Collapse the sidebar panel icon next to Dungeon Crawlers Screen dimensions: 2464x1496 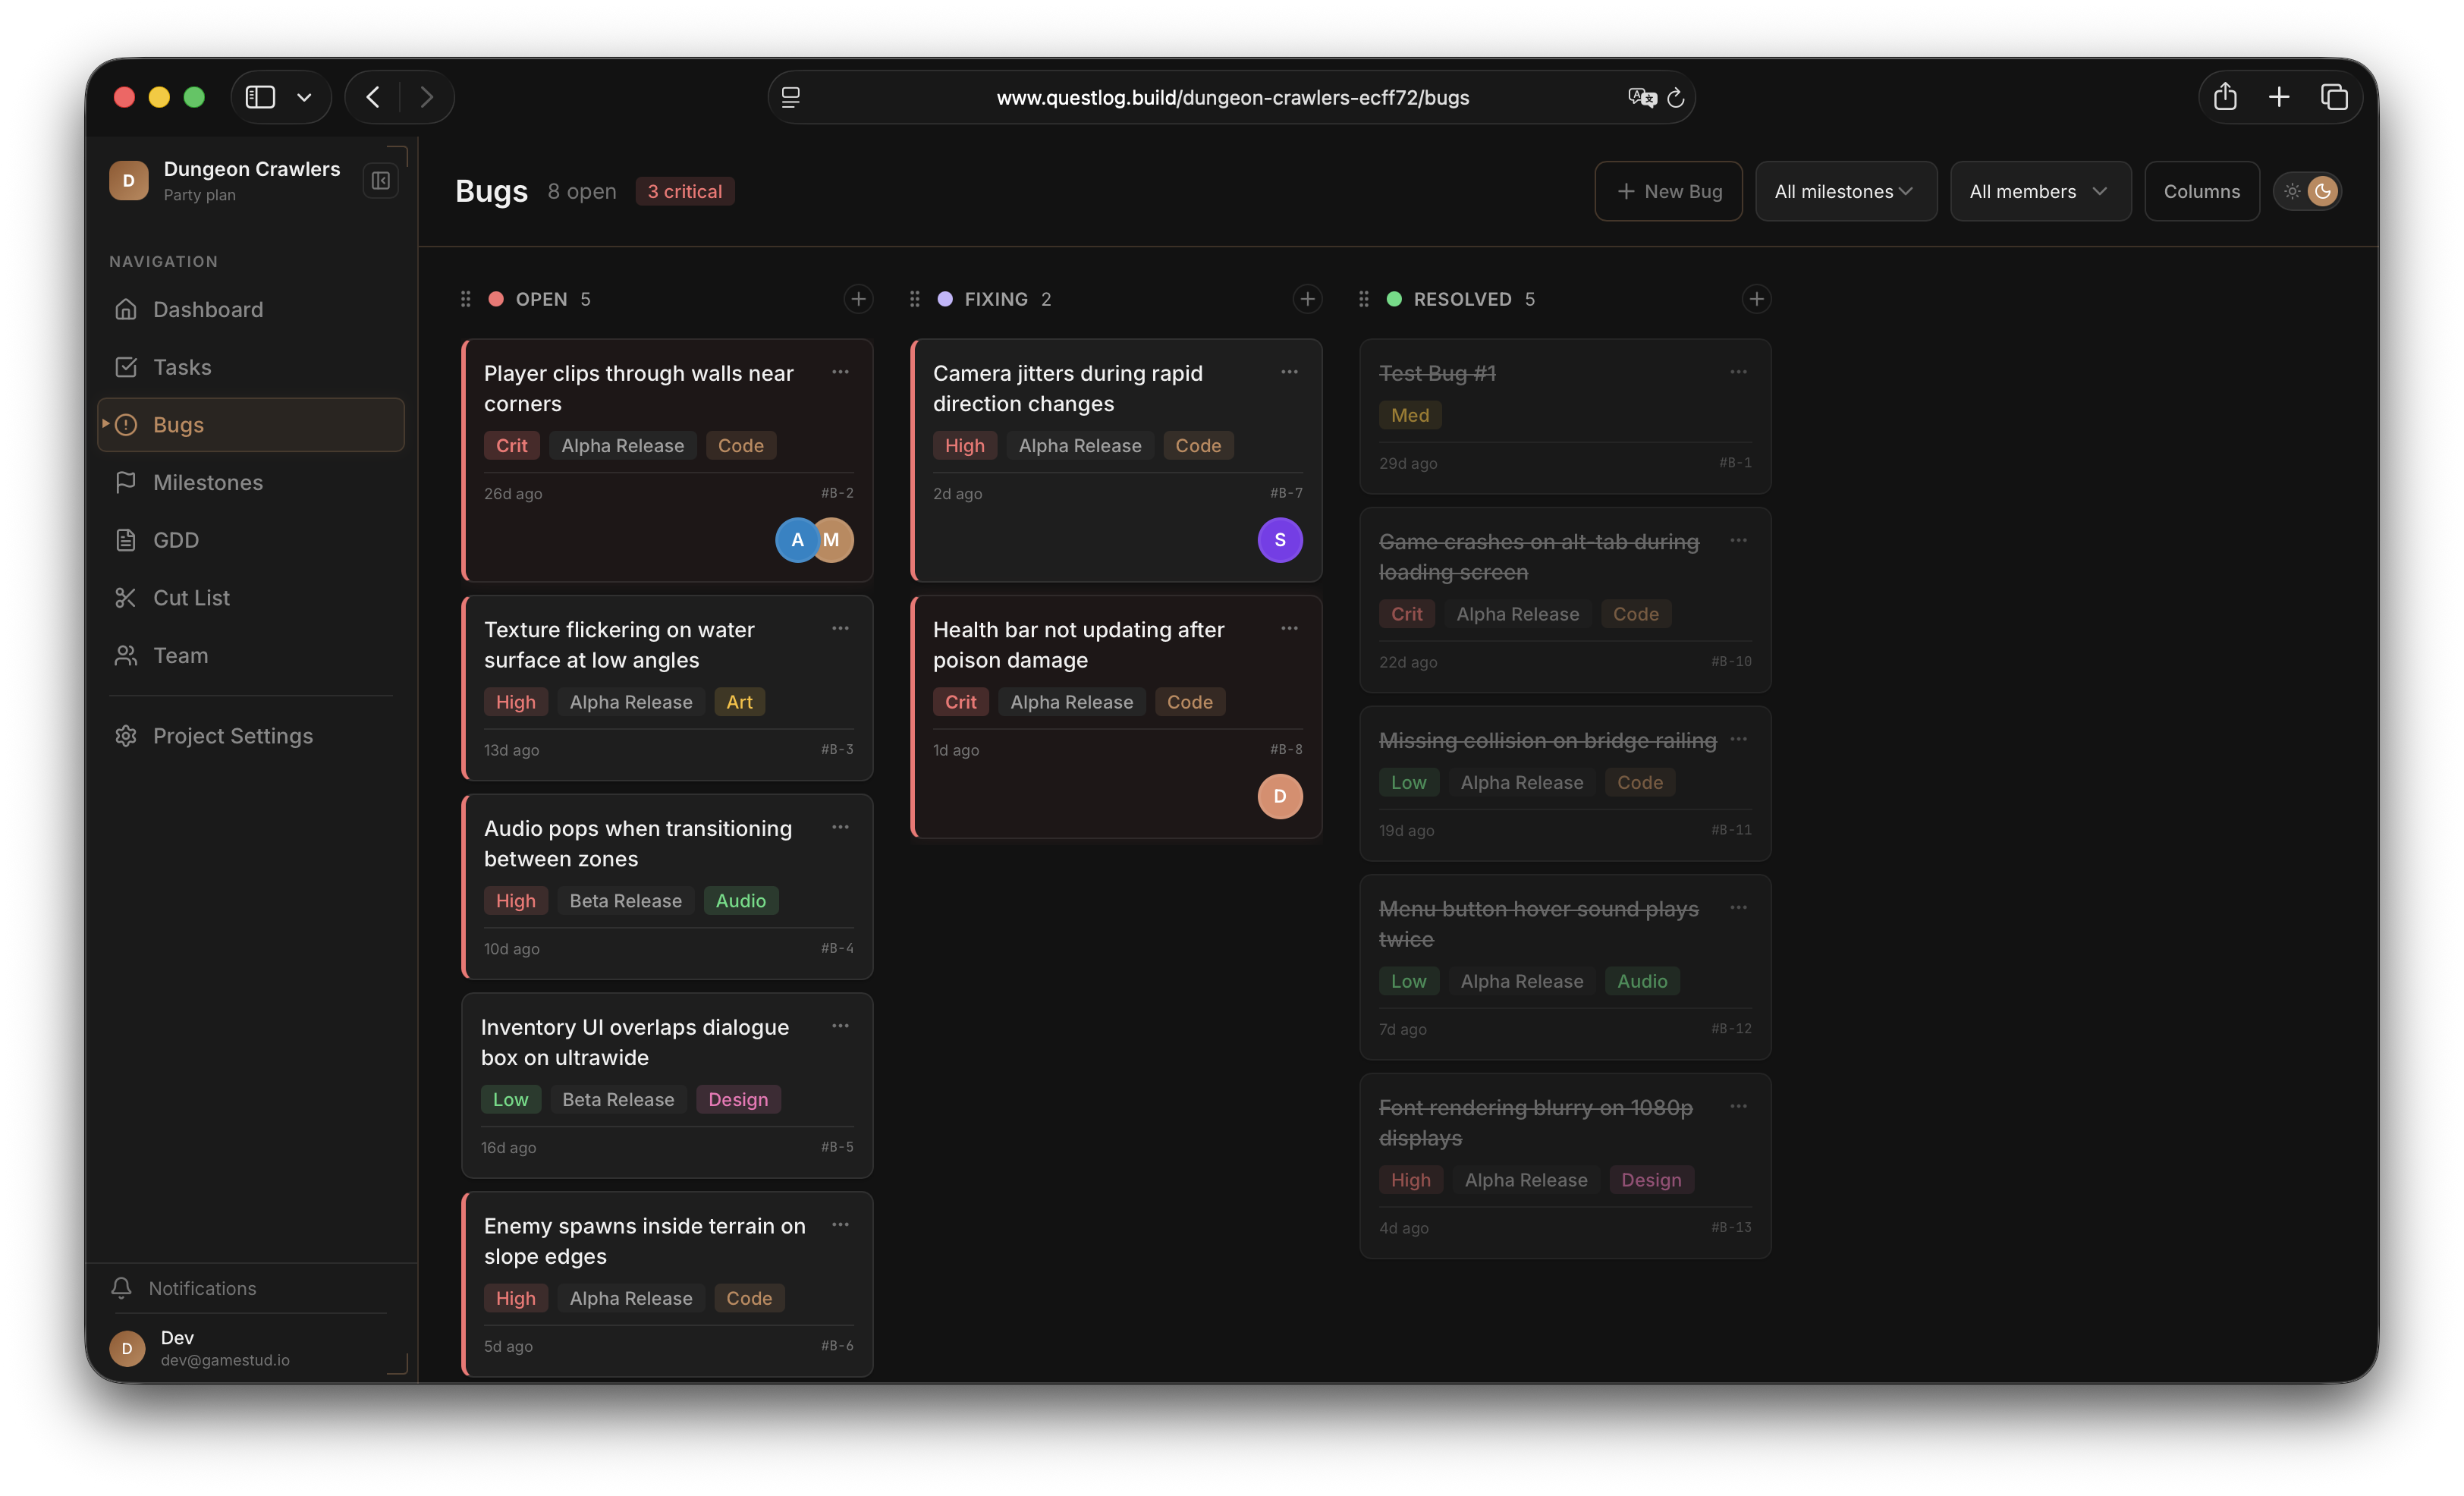click(380, 181)
